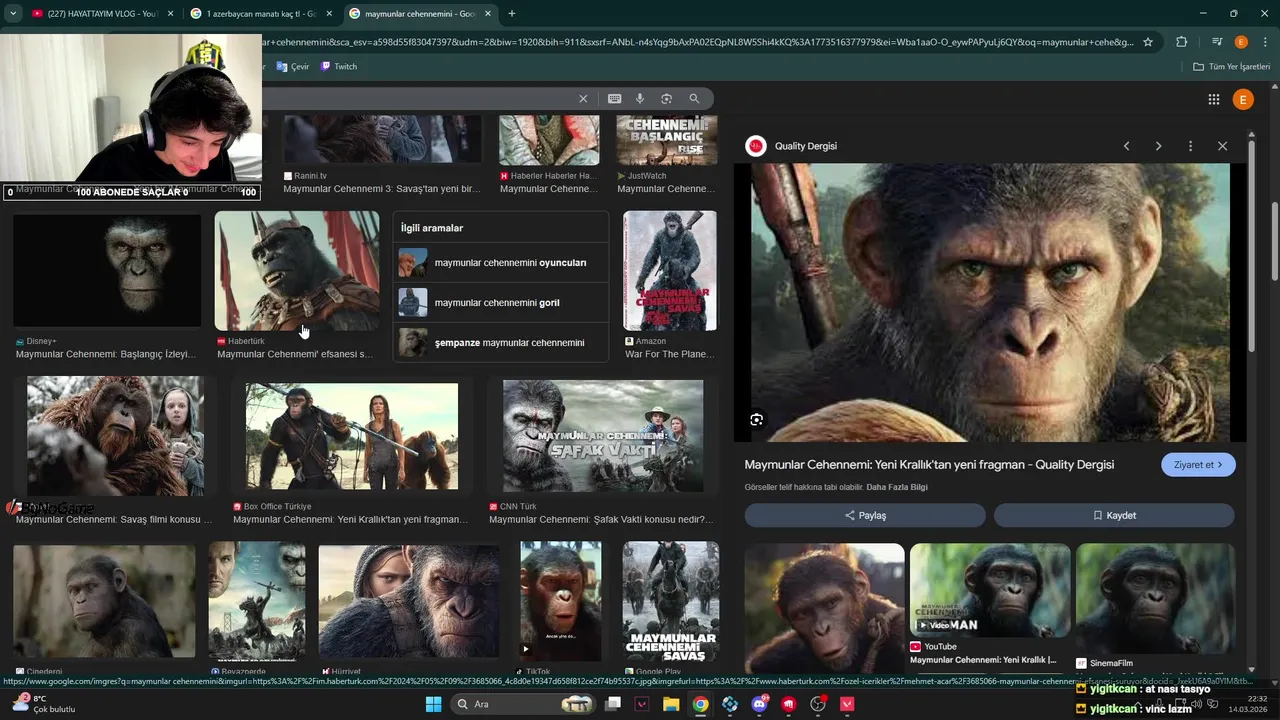Open the Chrome profile E button
The image size is (1280, 720).
pos(1241,42)
